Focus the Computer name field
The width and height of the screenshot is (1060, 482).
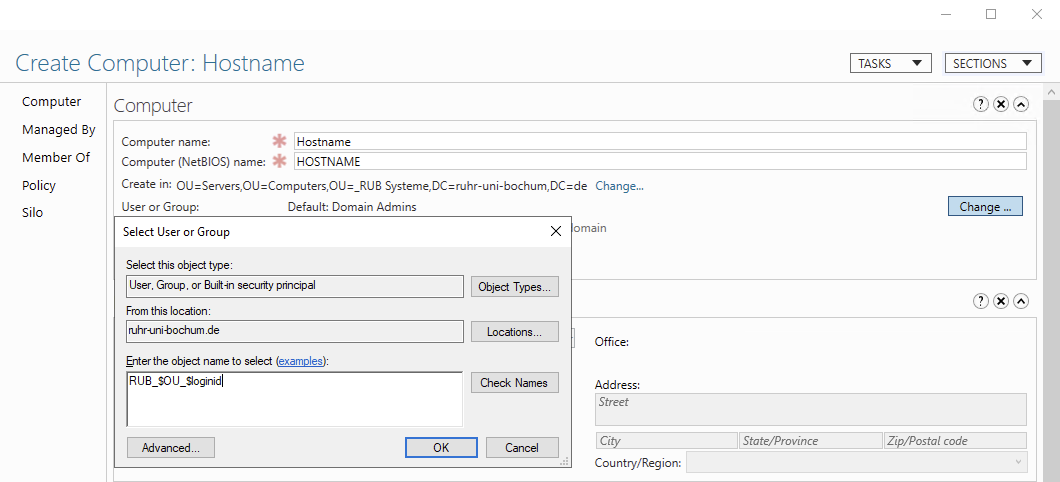pos(660,141)
